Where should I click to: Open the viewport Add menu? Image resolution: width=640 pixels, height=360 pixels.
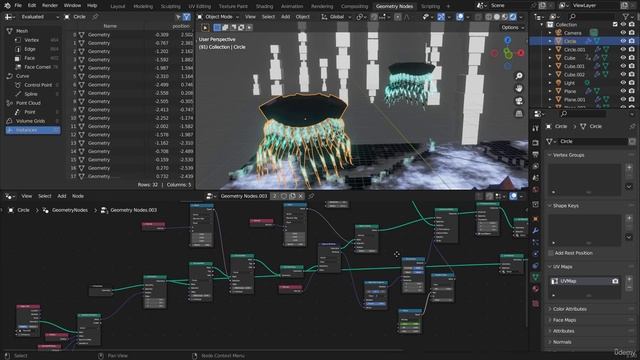[x=285, y=17]
